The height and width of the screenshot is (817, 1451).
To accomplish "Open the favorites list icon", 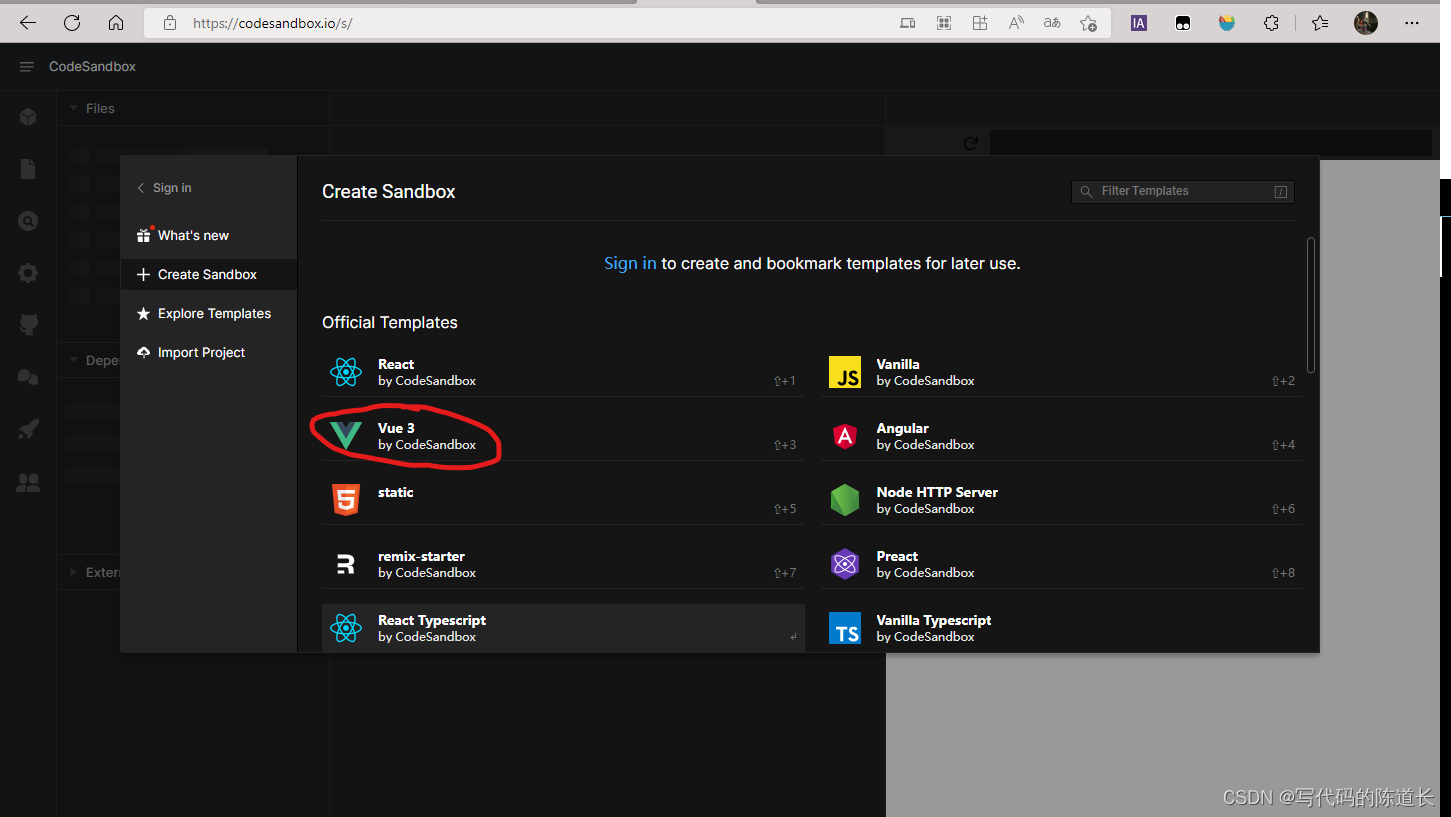I will click(x=1320, y=22).
